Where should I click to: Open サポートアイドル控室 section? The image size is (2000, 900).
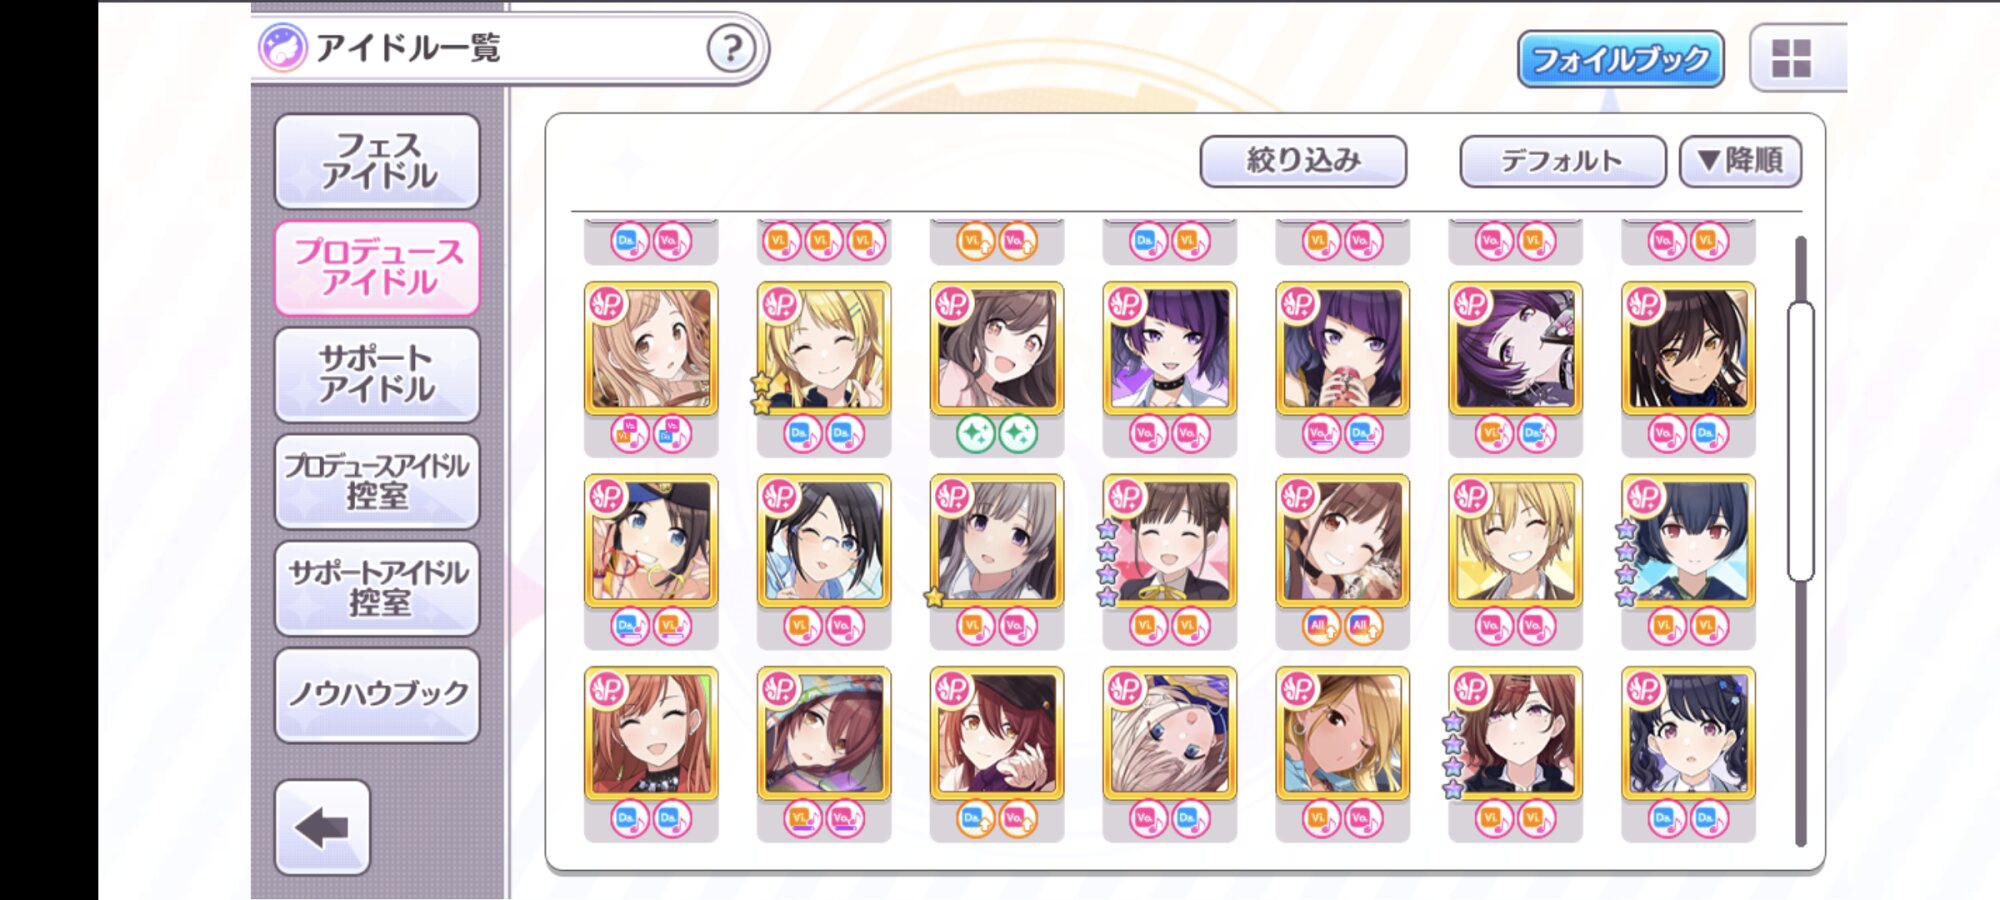click(x=377, y=588)
